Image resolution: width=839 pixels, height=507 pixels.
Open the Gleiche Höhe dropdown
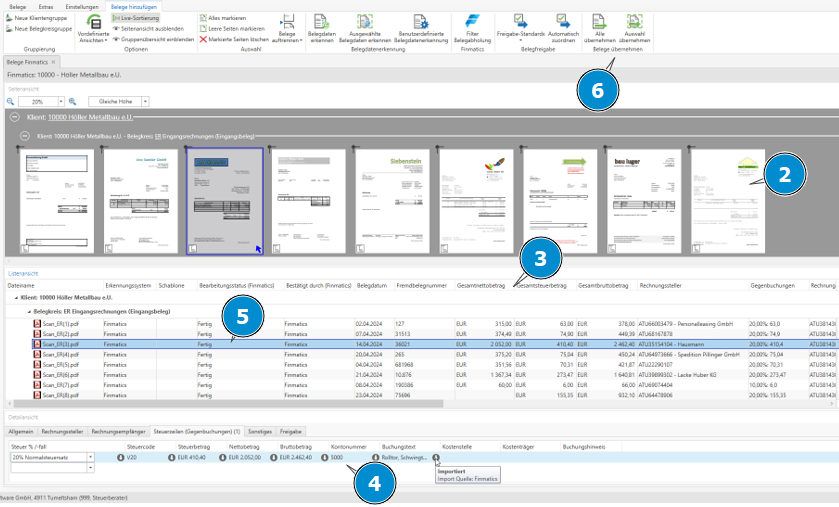pos(145,102)
